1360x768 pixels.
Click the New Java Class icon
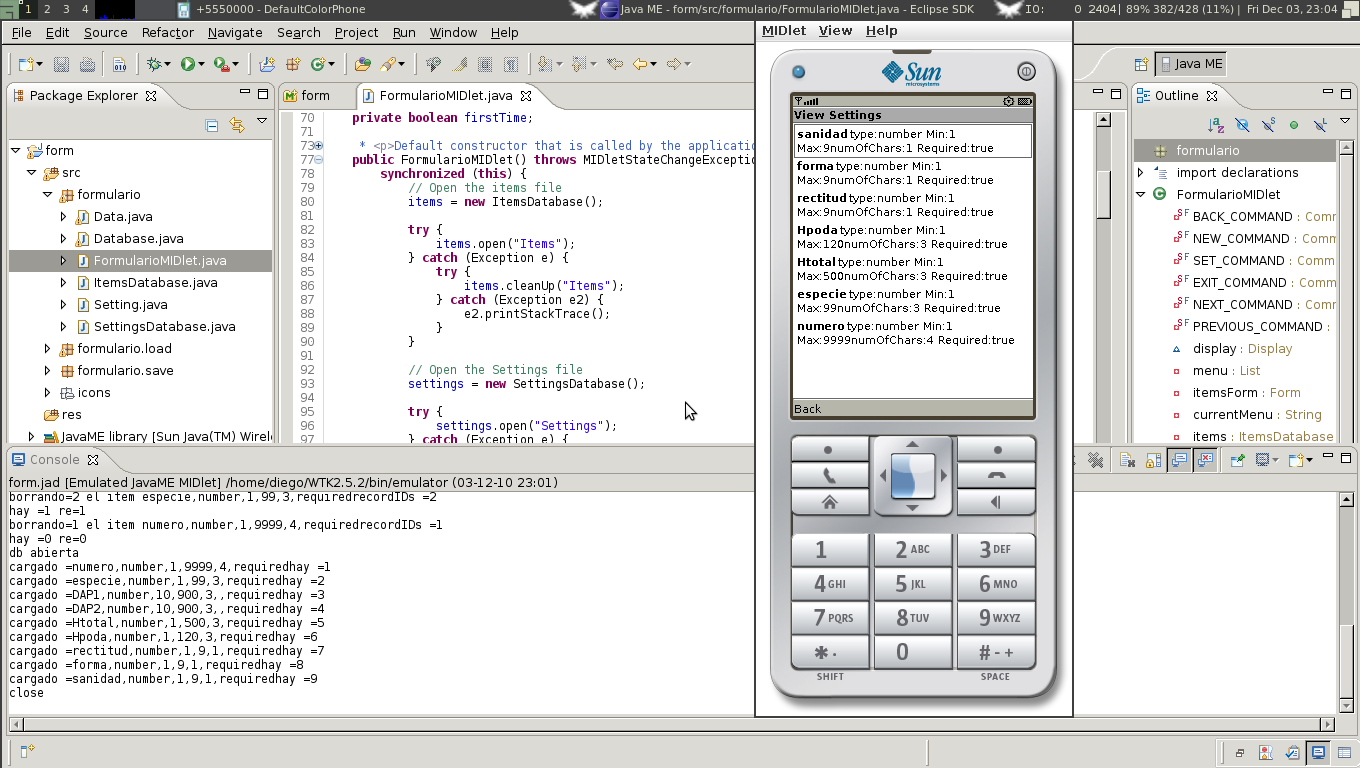tap(319, 64)
